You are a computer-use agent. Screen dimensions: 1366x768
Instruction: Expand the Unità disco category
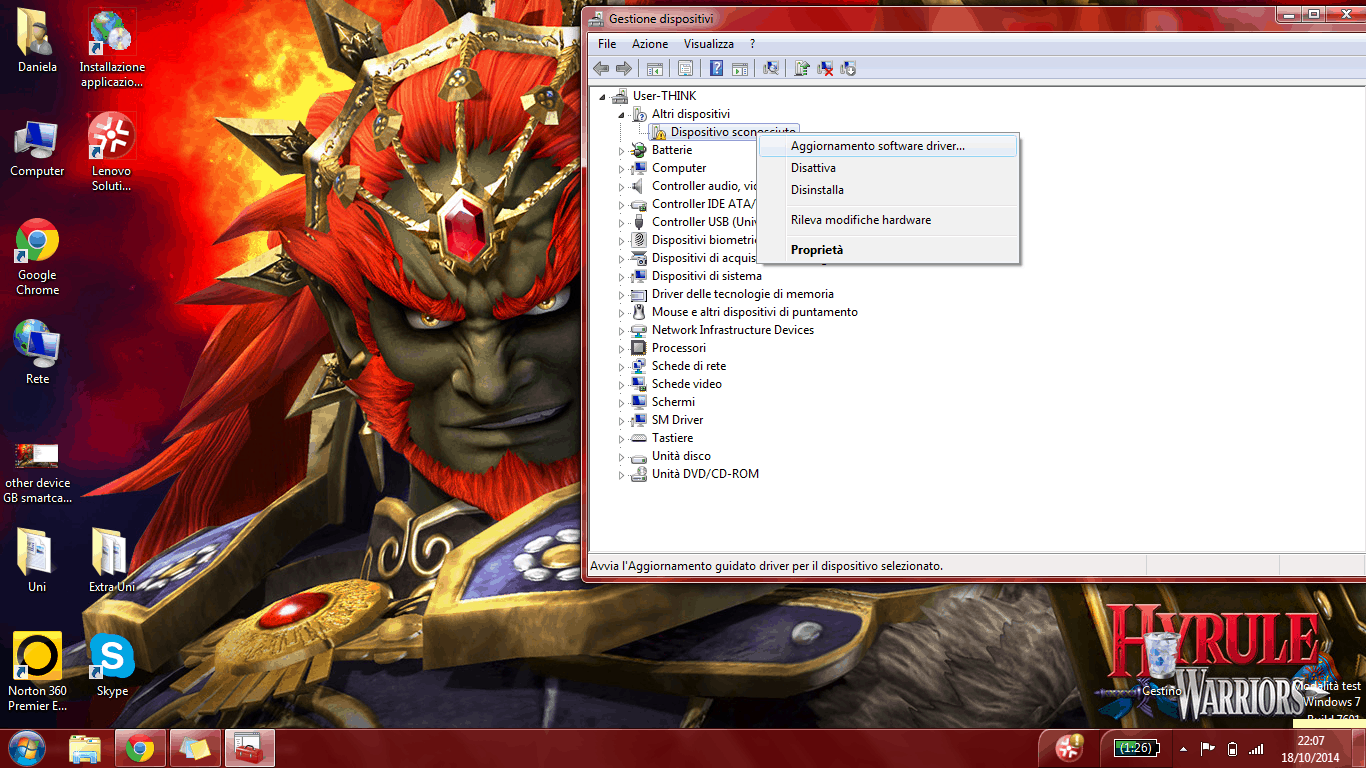[x=621, y=457]
